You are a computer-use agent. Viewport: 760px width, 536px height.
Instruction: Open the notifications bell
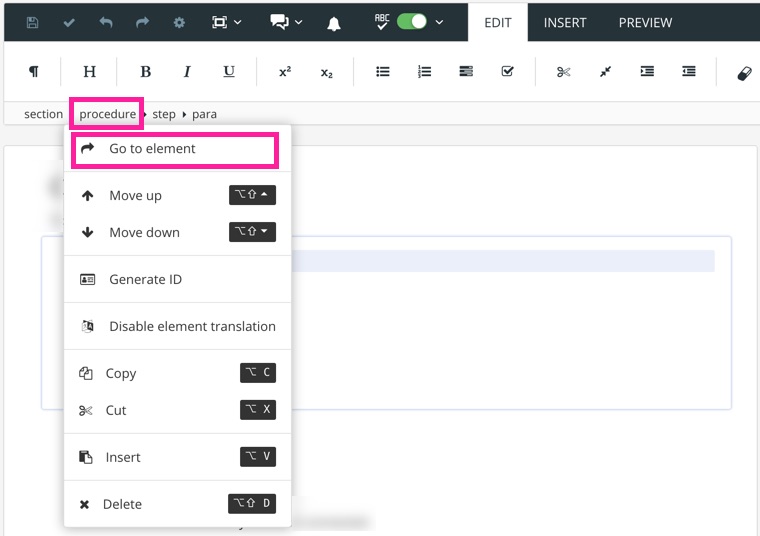point(334,22)
